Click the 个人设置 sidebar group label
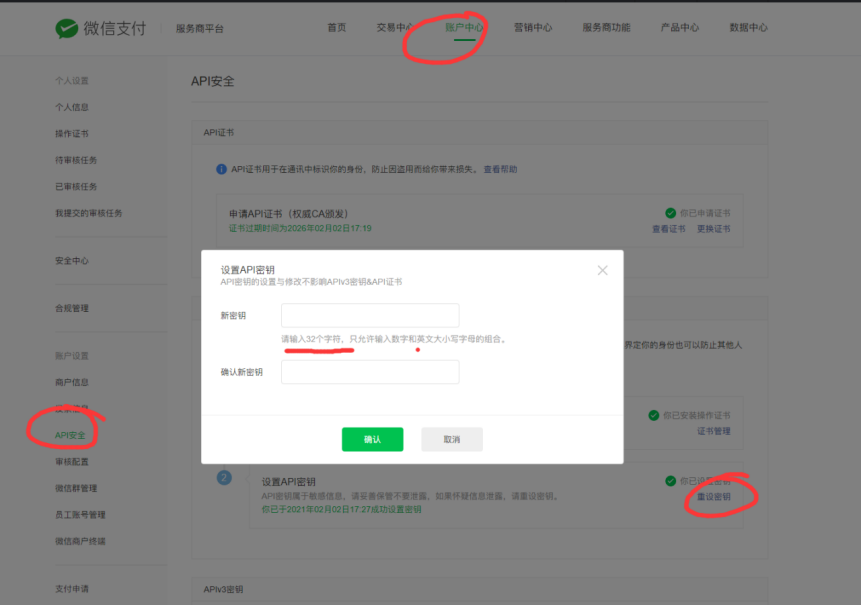The height and width of the screenshot is (605, 861). point(72,81)
